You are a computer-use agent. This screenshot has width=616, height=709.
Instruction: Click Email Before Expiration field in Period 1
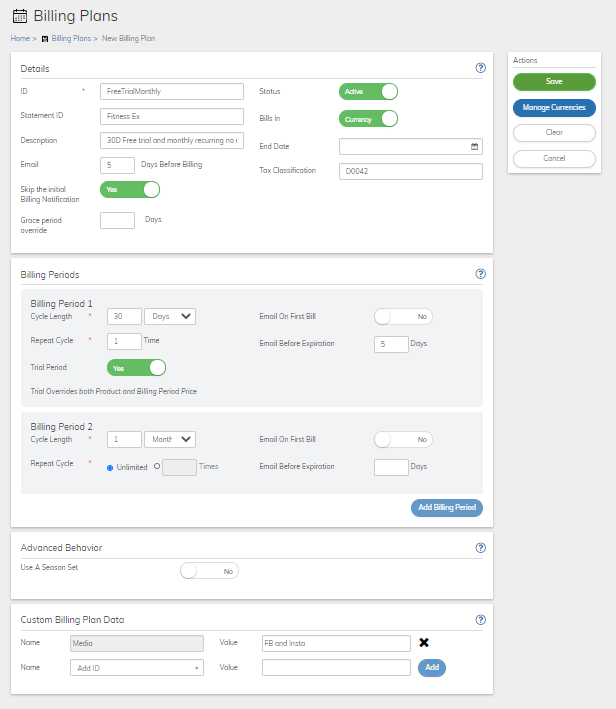coord(391,345)
